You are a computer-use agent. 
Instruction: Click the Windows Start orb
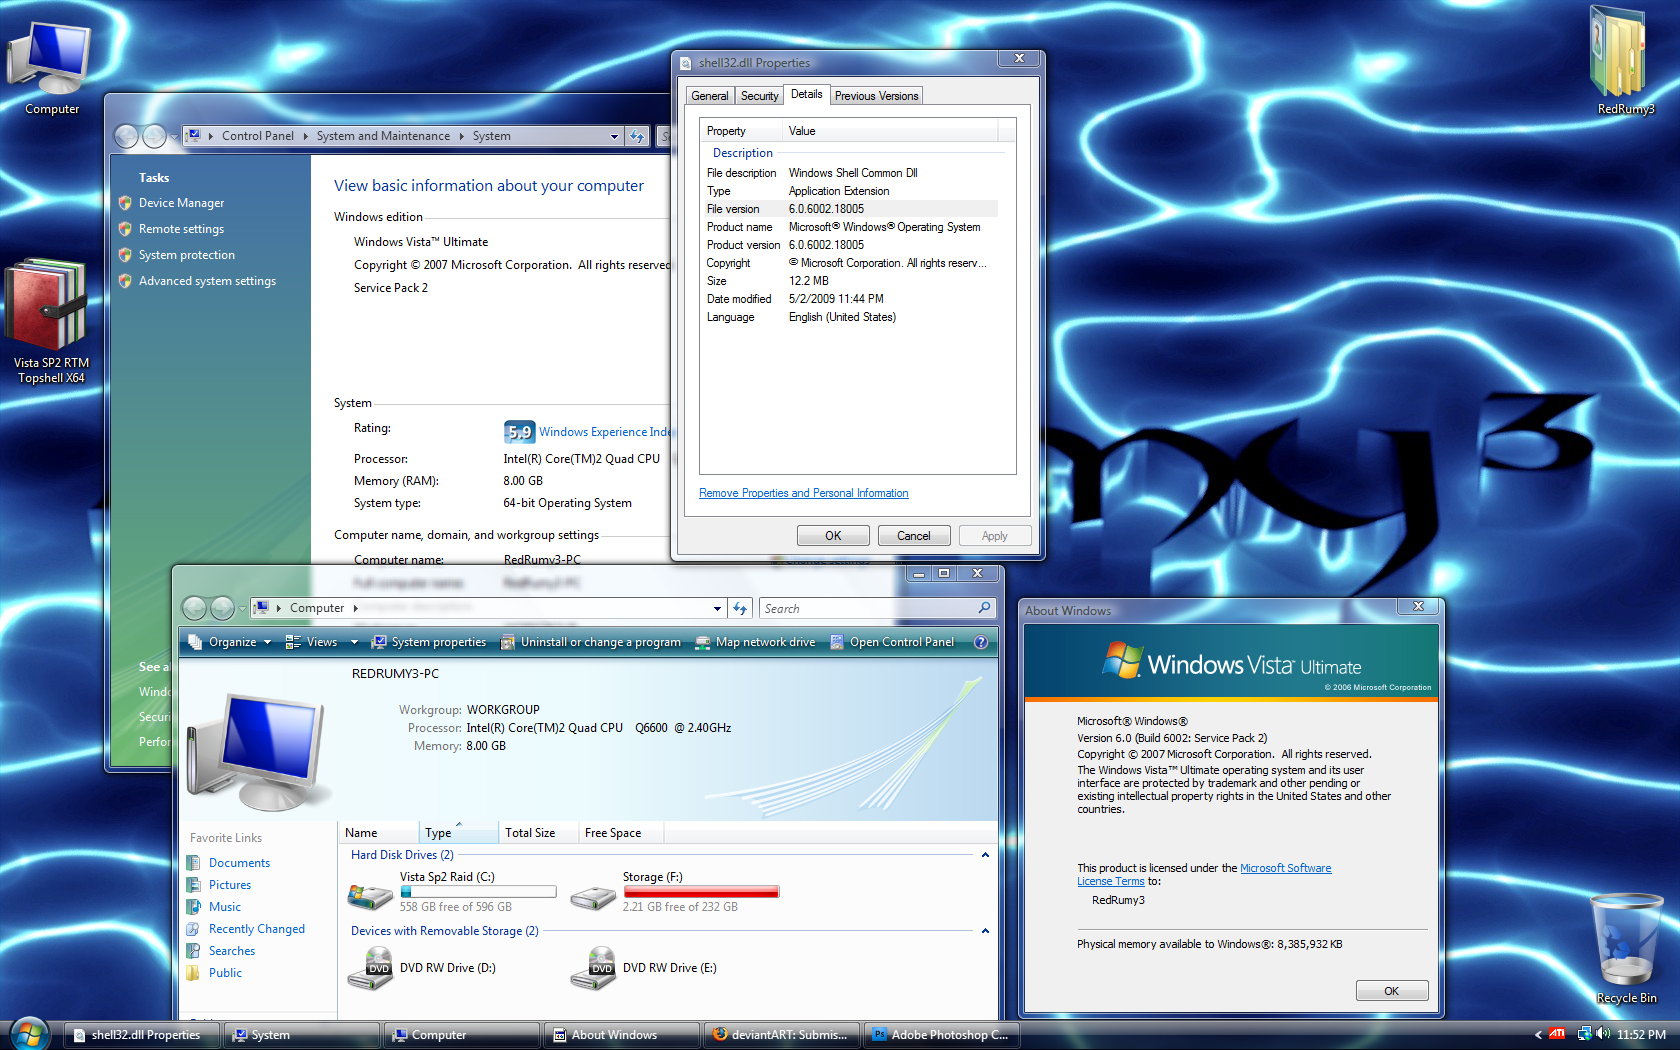(x=28, y=1033)
